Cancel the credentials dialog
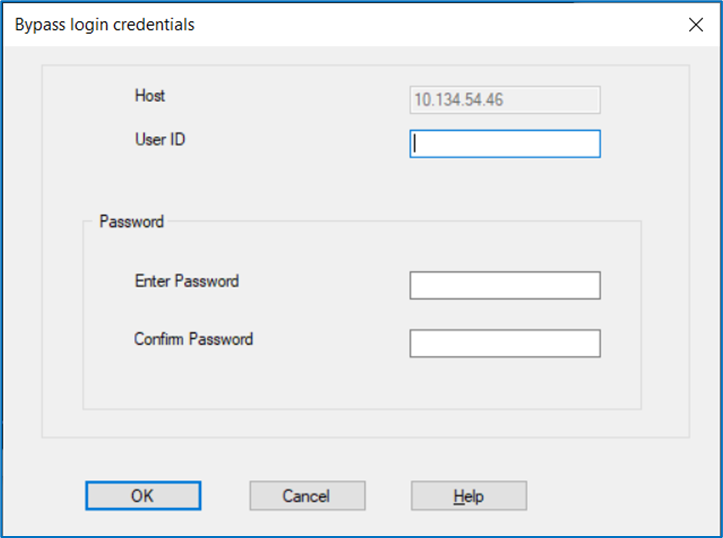The image size is (723, 538). (x=307, y=496)
